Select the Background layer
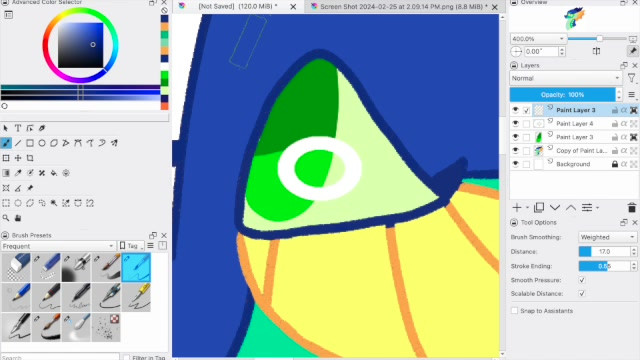This screenshot has height=360, width=640. 576,164
